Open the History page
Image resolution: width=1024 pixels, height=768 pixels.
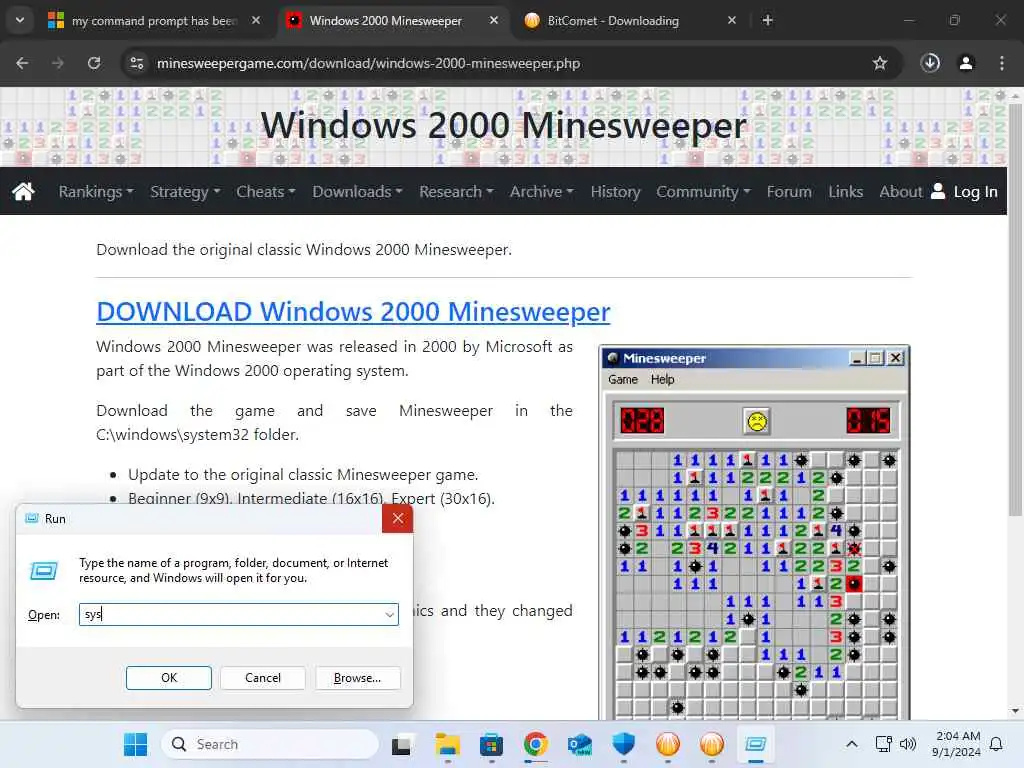[615, 191]
